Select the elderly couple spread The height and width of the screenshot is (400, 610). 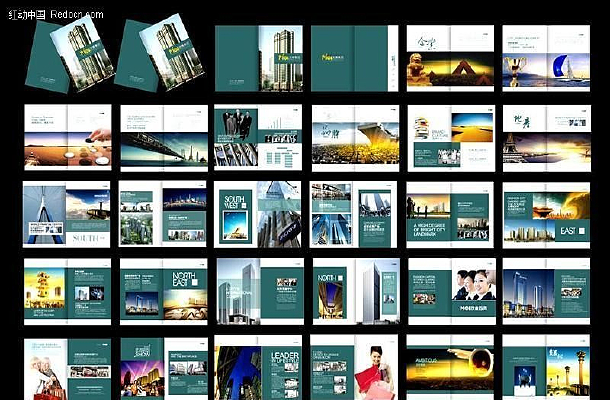67,368
